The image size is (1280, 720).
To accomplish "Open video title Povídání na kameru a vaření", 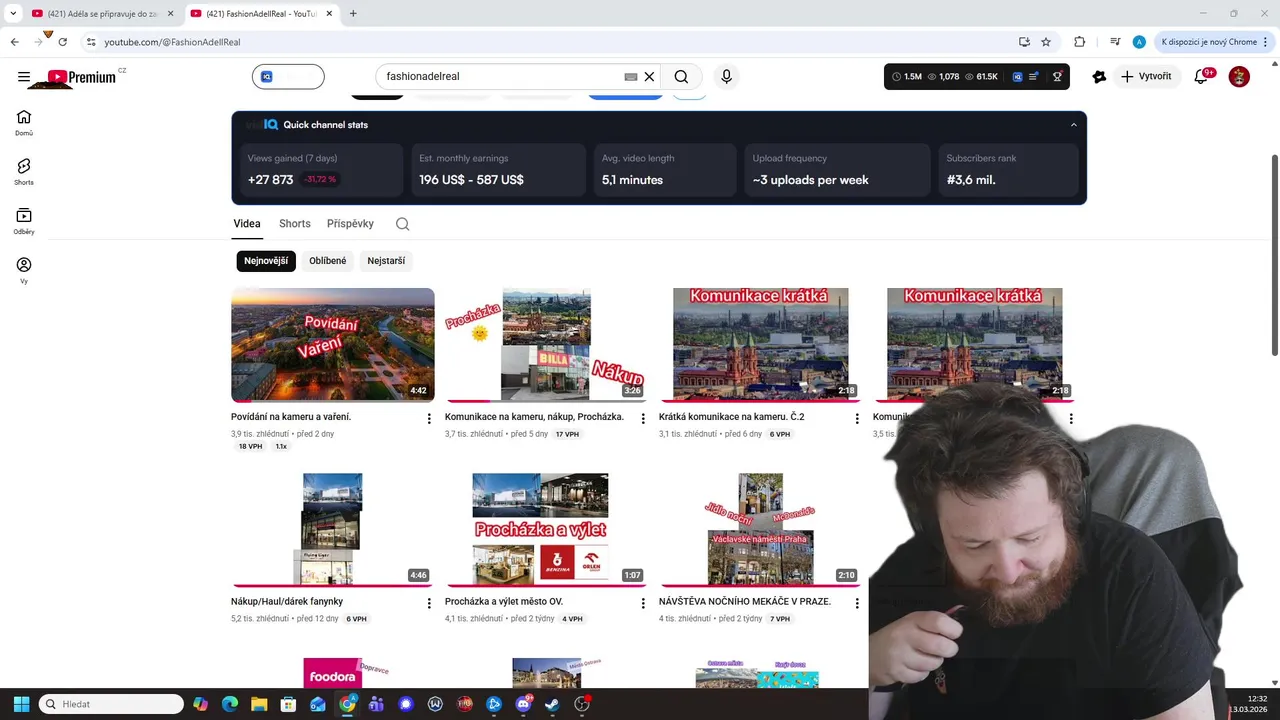I will pyautogui.click(x=291, y=417).
